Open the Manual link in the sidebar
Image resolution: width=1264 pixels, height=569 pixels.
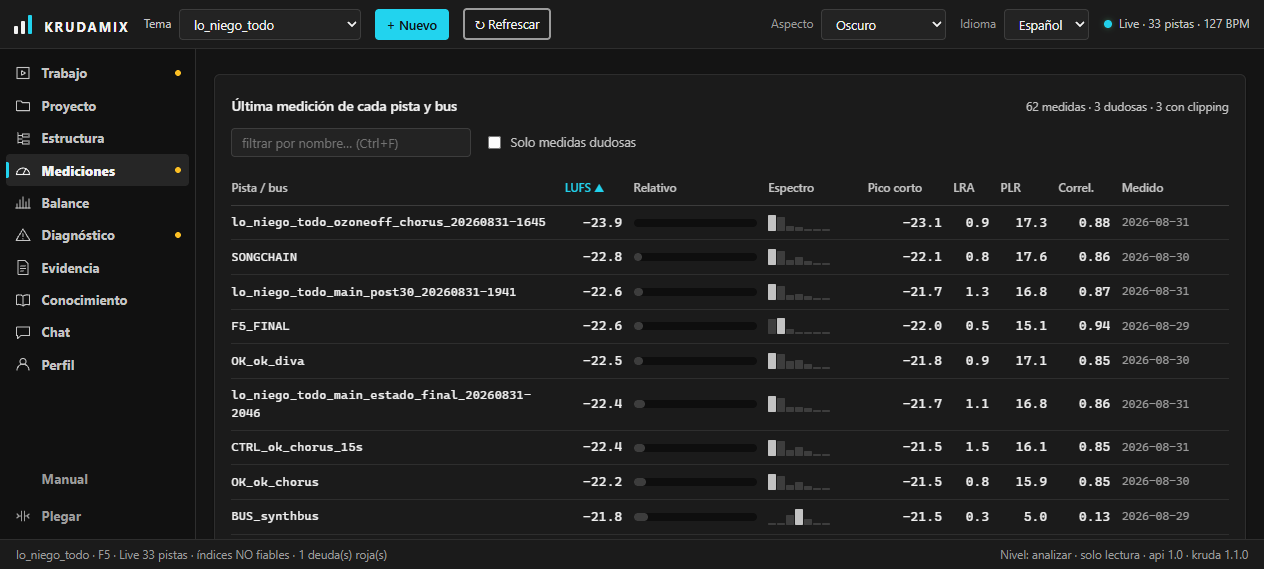[65, 479]
